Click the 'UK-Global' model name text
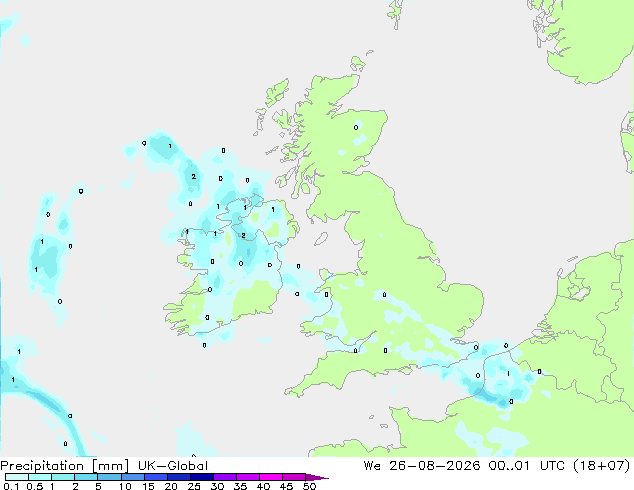Viewport: 634px width, 490px height. (173, 466)
